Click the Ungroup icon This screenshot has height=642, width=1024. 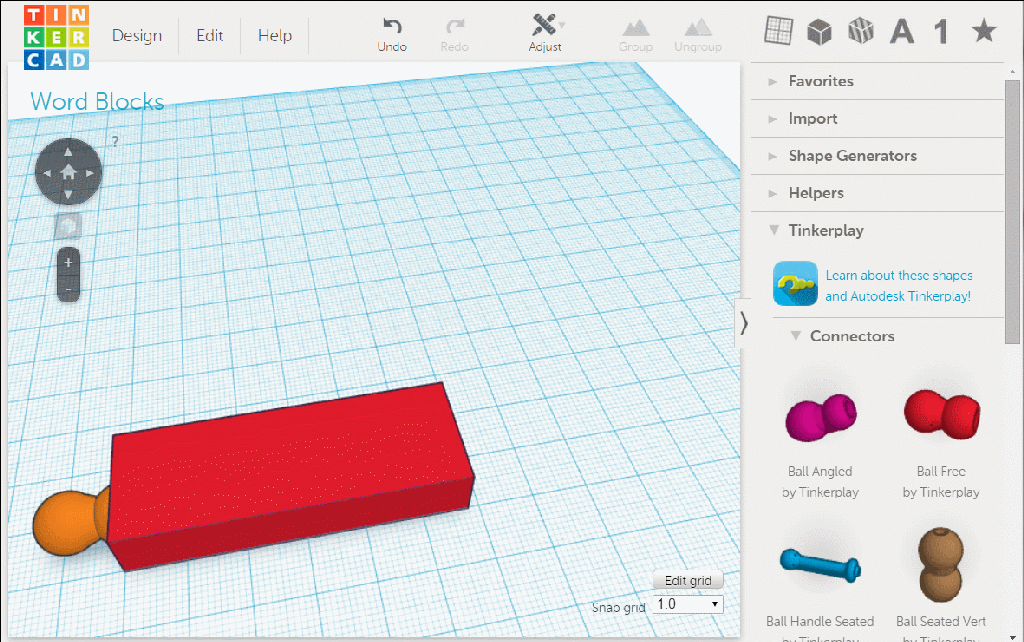697,27
